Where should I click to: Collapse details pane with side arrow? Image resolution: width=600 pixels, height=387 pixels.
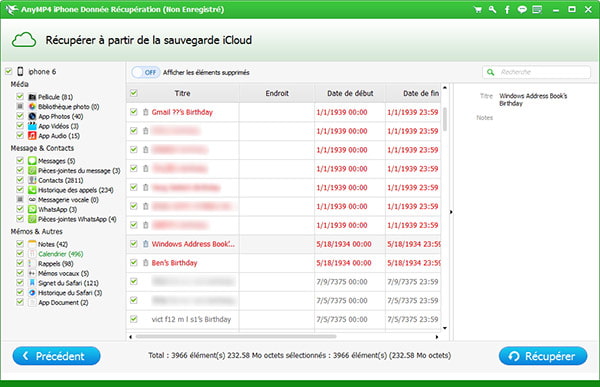tap(451, 212)
